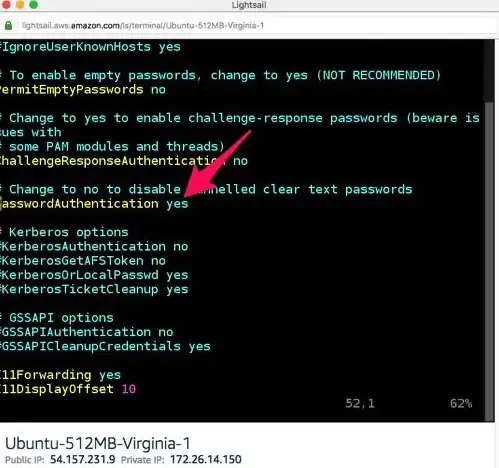Click the GSSAPIAuthentication no line

(87, 332)
